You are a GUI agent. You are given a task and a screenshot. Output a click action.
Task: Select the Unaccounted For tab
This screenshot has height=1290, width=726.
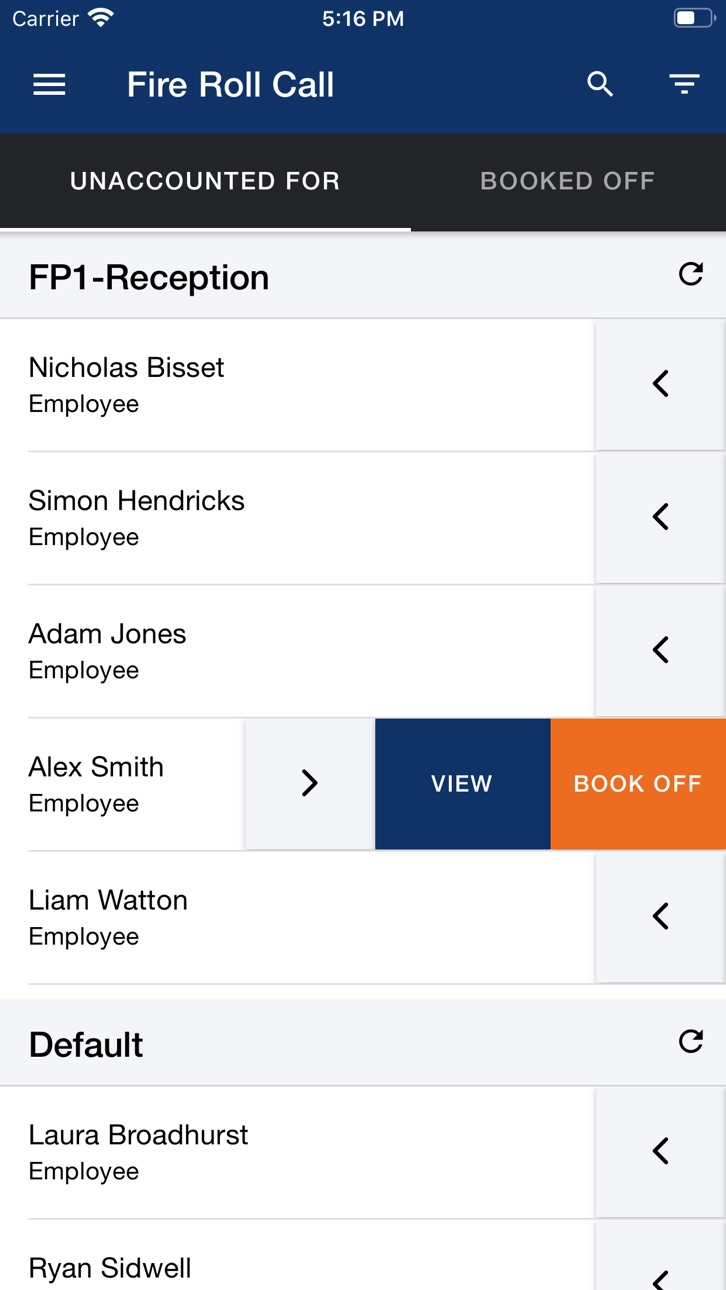205,181
